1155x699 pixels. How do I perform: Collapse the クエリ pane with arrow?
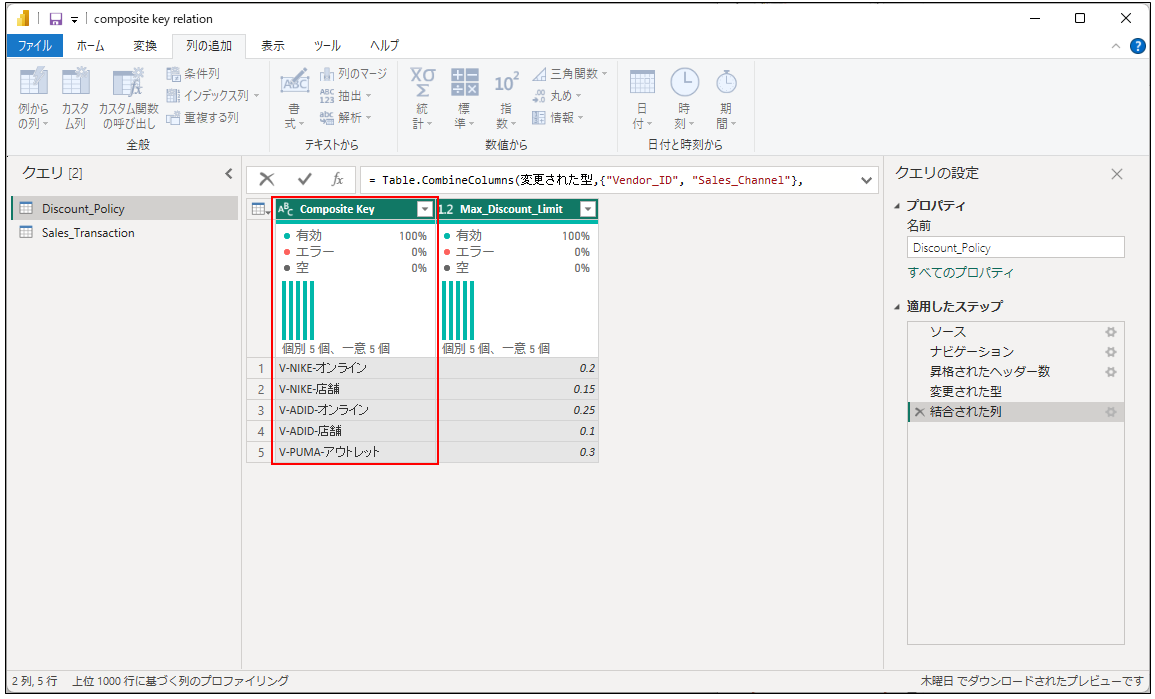pyautogui.click(x=228, y=174)
